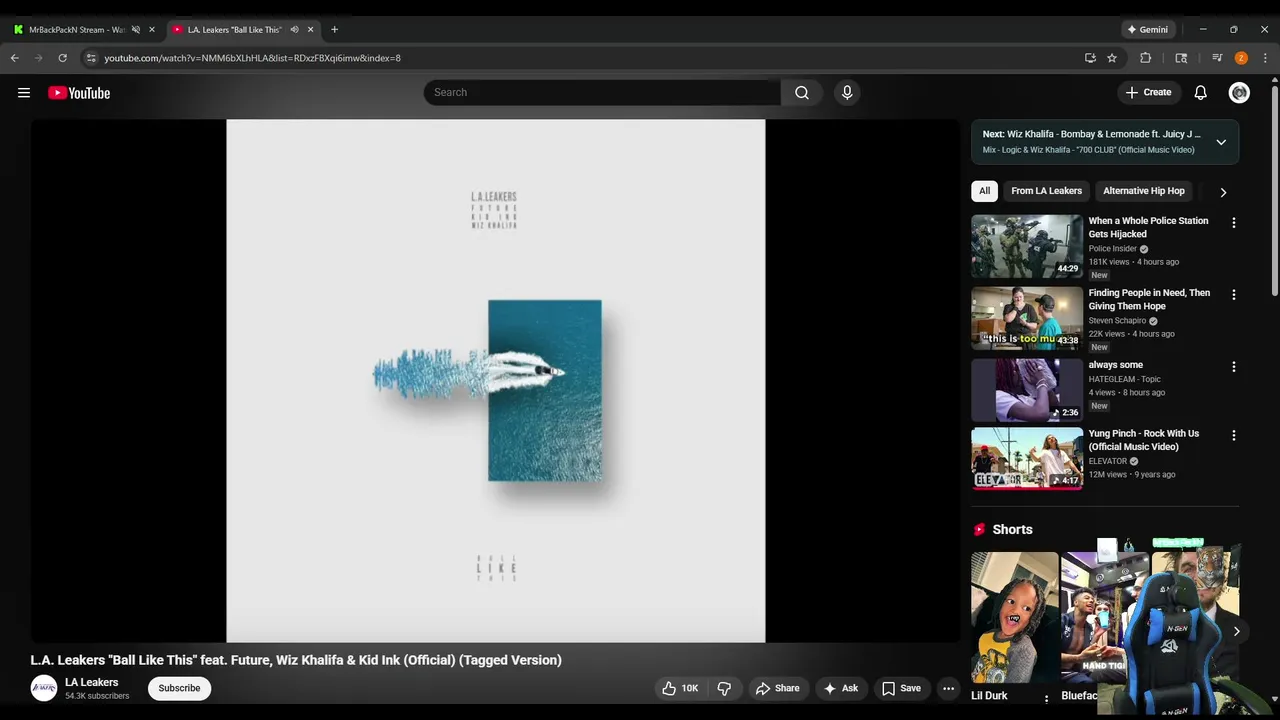Click the Ask button
Image resolution: width=1280 pixels, height=720 pixels.
pyautogui.click(x=840, y=688)
